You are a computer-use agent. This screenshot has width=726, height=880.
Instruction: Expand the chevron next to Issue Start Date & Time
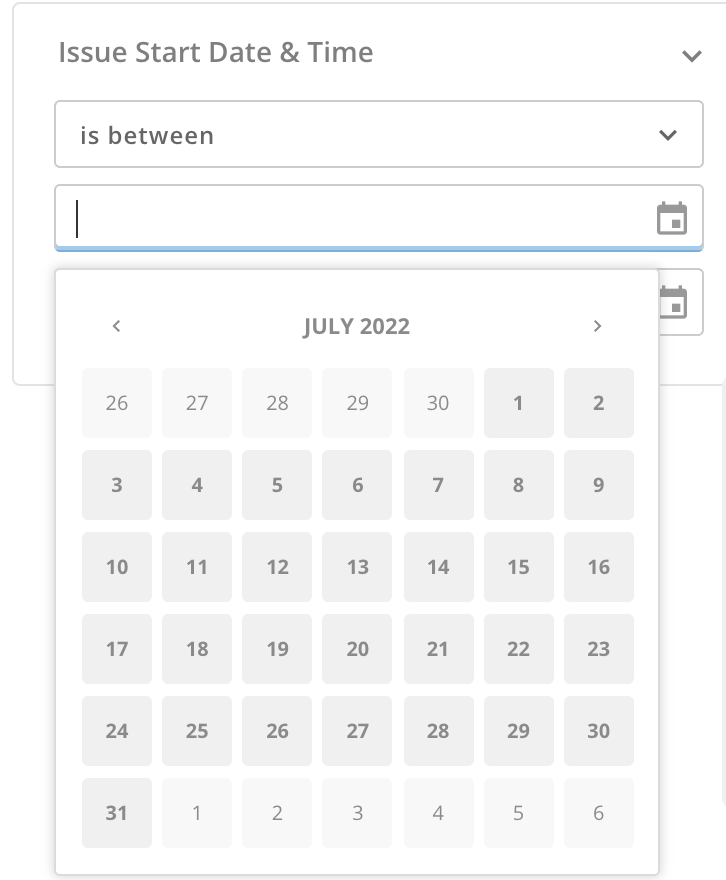tap(692, 56)
